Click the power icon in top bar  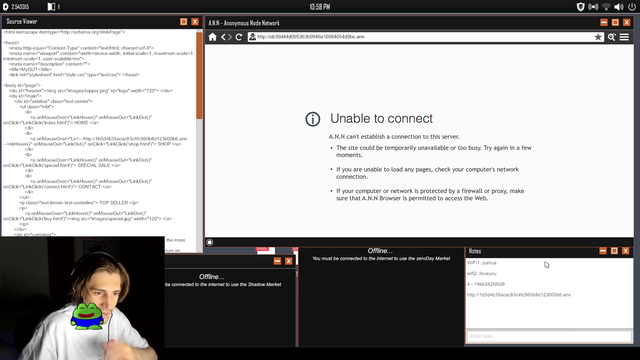[632, 7]
